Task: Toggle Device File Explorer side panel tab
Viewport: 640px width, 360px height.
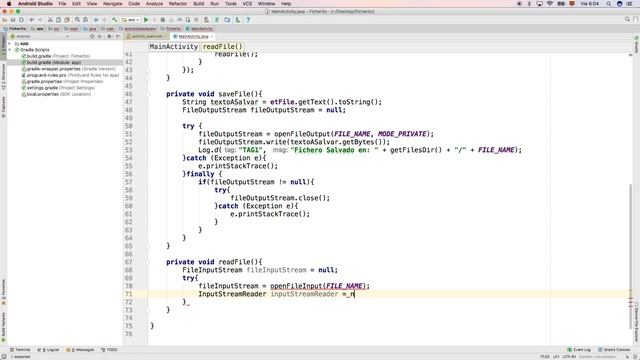Action: pyautogui.click(x=636, y=322)
